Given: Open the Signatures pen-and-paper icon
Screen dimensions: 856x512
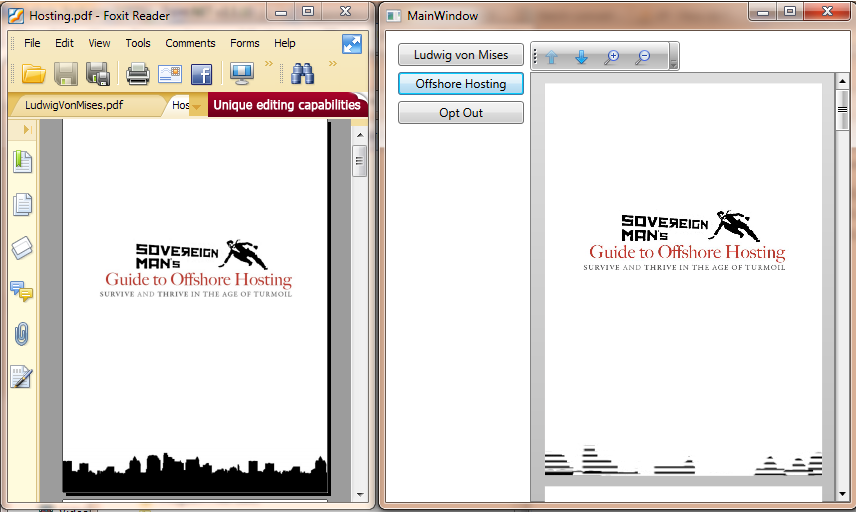Looking at the screenshot, I should (x=21, y=377).
